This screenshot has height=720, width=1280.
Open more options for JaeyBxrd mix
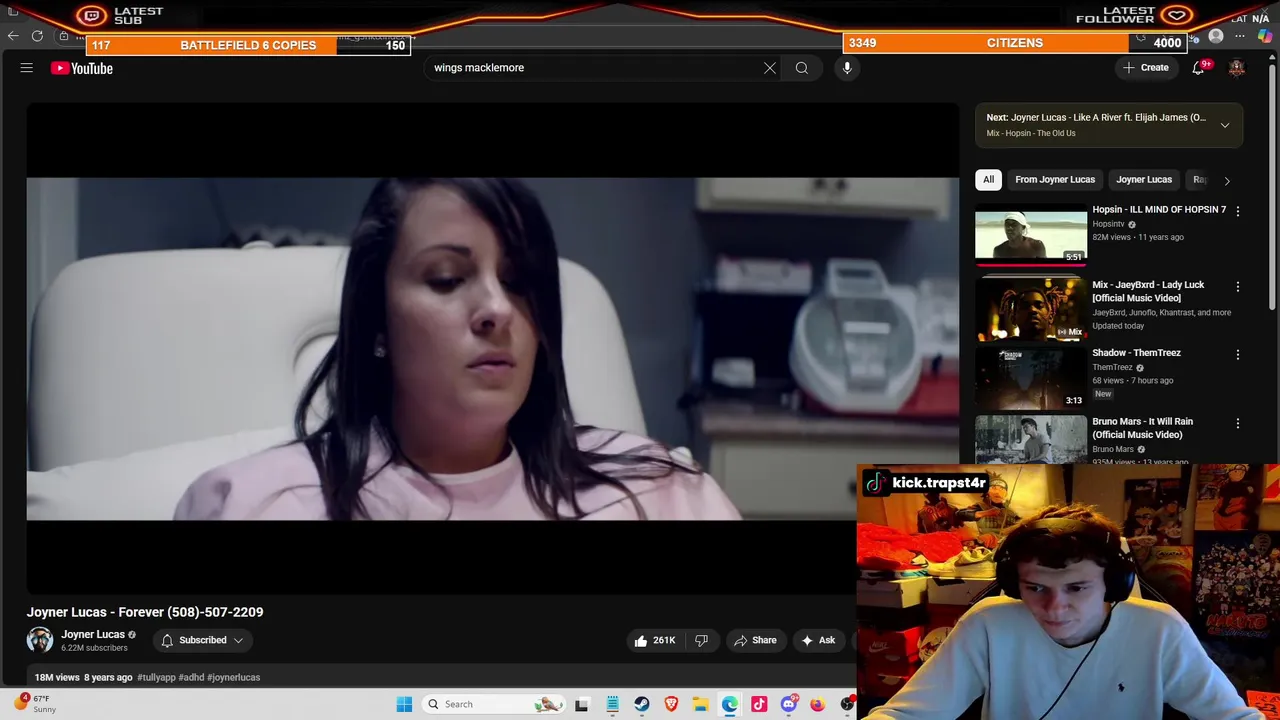[1238, 287]
